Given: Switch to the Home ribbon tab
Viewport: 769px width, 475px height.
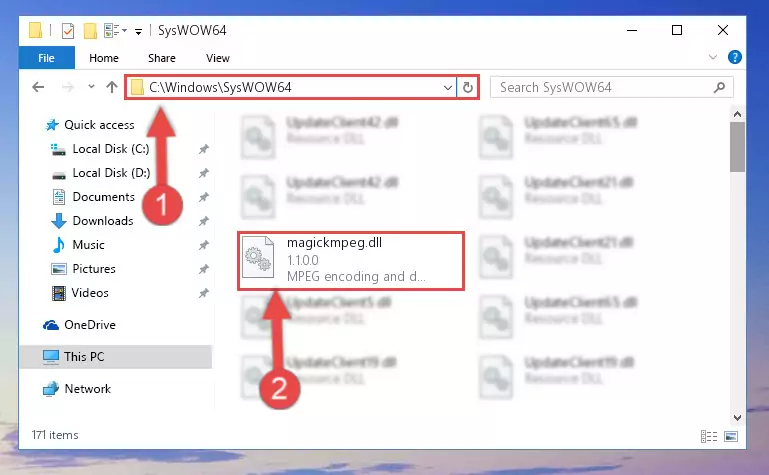Looking at the screenshot, I should coord(104,58).
